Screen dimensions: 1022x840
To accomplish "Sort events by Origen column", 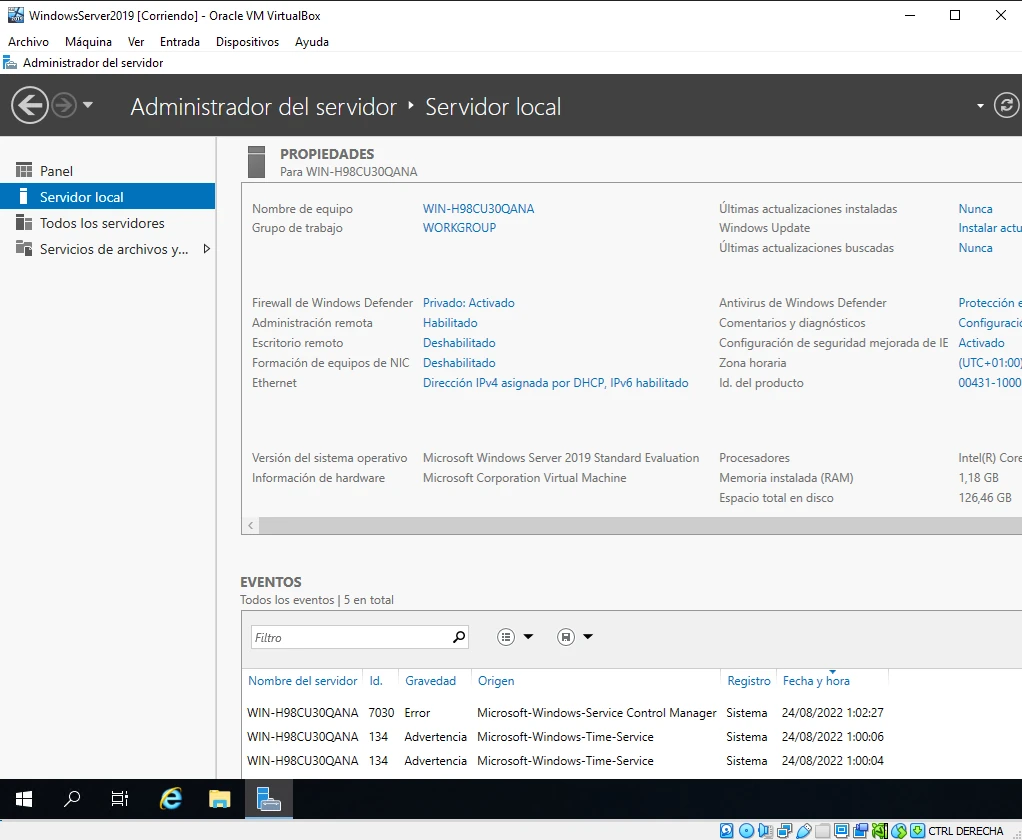I will coord(496,680).
